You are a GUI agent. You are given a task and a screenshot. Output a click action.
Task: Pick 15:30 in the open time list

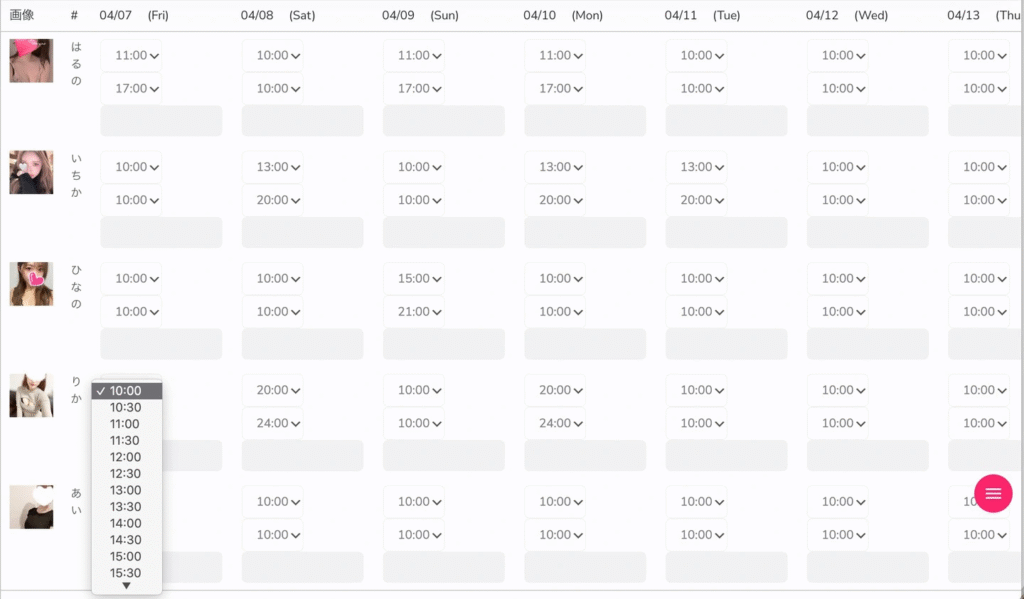tap(125, 573)
